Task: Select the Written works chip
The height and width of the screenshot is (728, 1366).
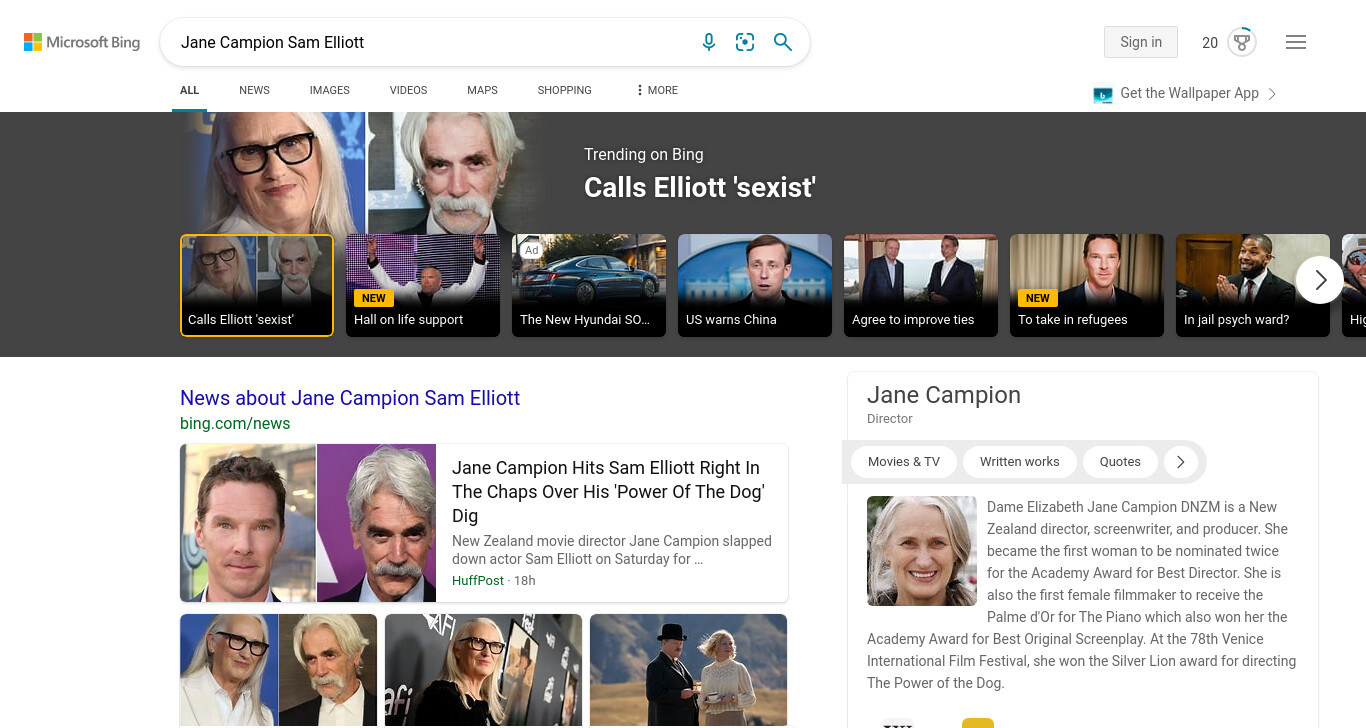Action: pyautogui.click(x=1019, y=462)
